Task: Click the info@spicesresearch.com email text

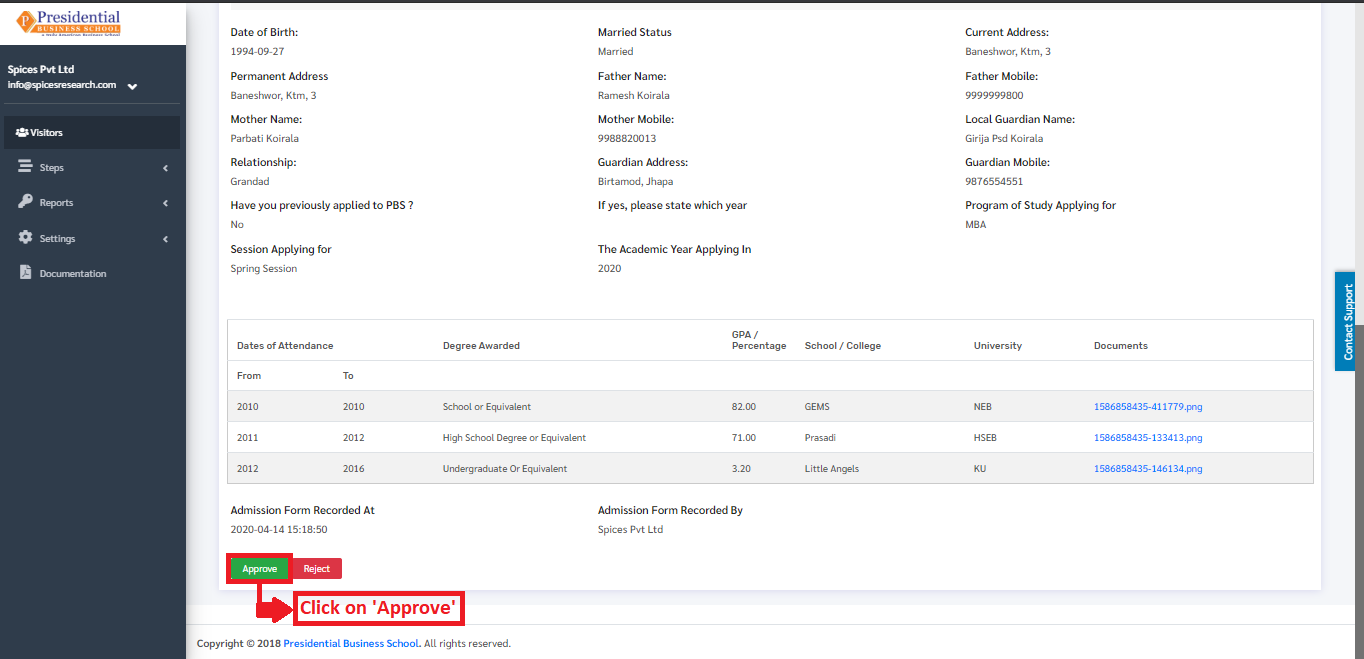Action: (62, 85)
